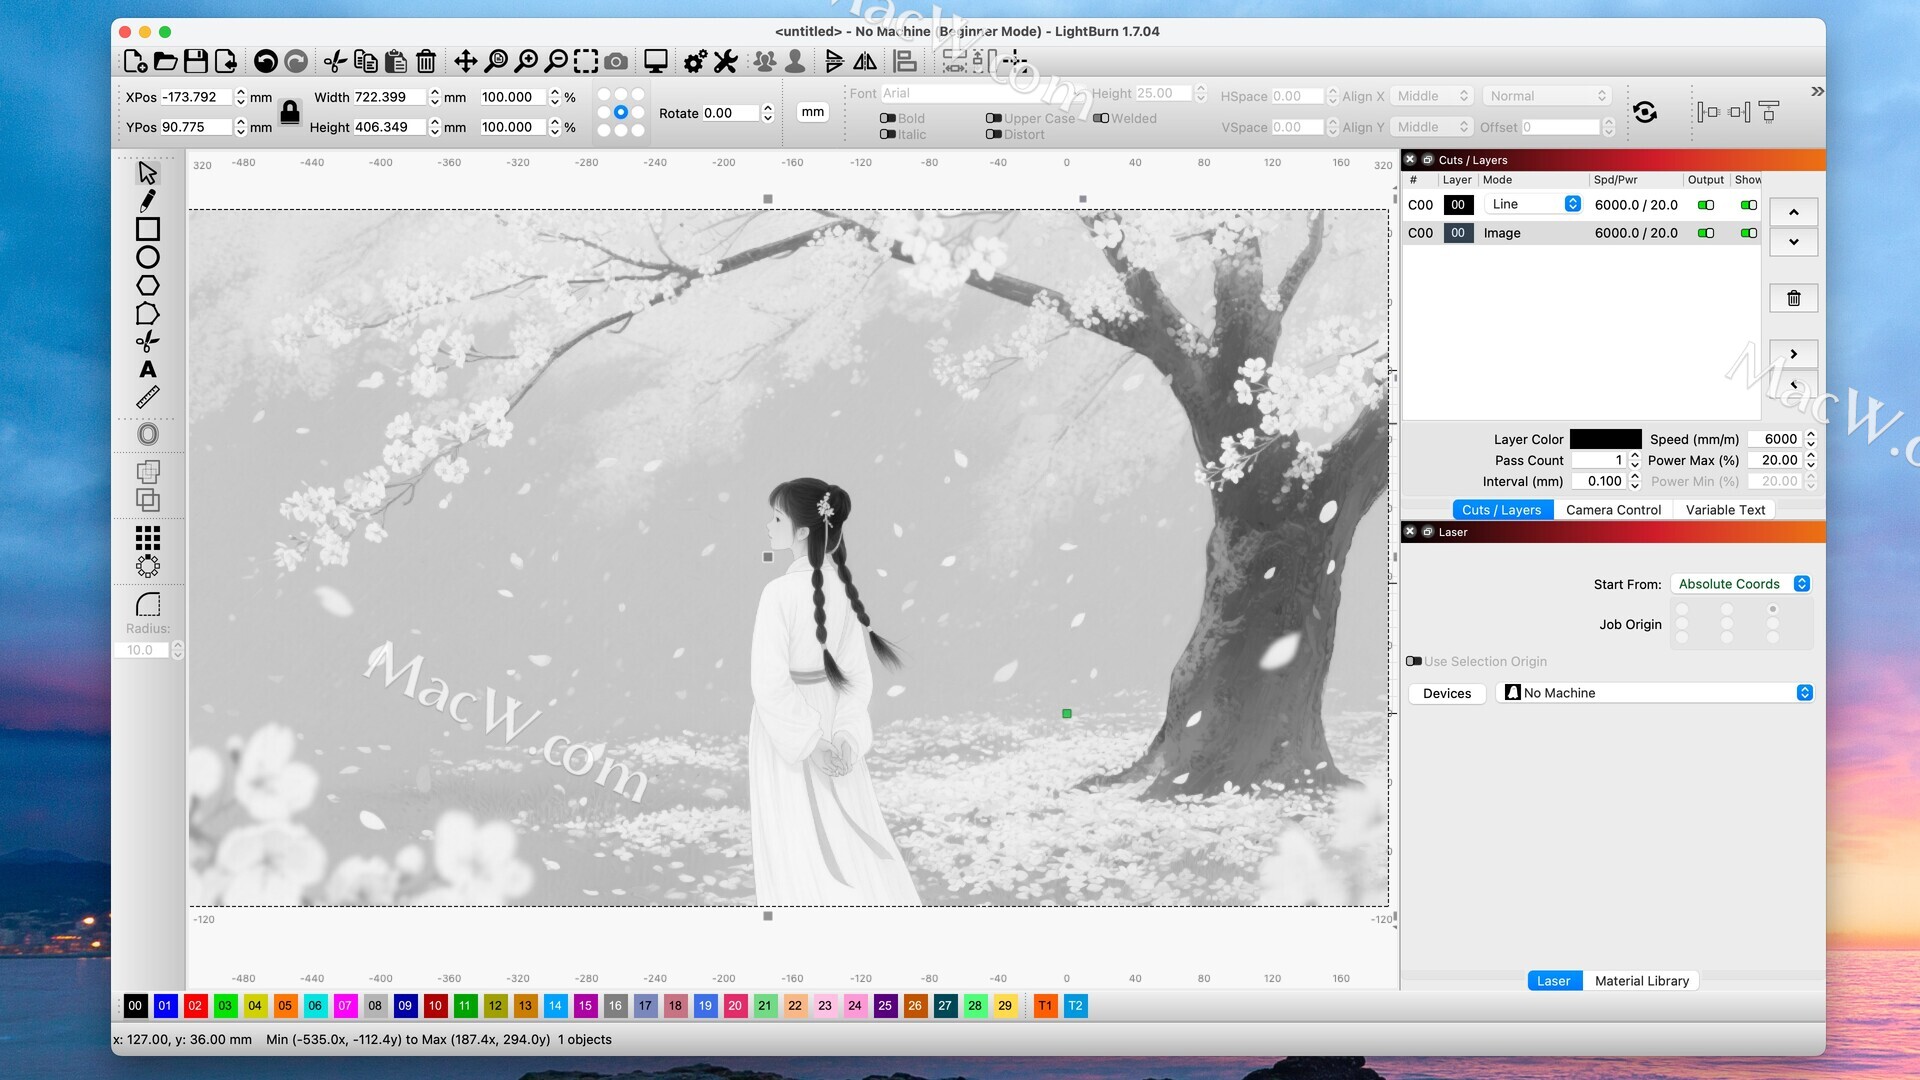The height and width of the screenshot is (1080, 1920).
Task: Switch to Material Library tab
Action: 1641,981
